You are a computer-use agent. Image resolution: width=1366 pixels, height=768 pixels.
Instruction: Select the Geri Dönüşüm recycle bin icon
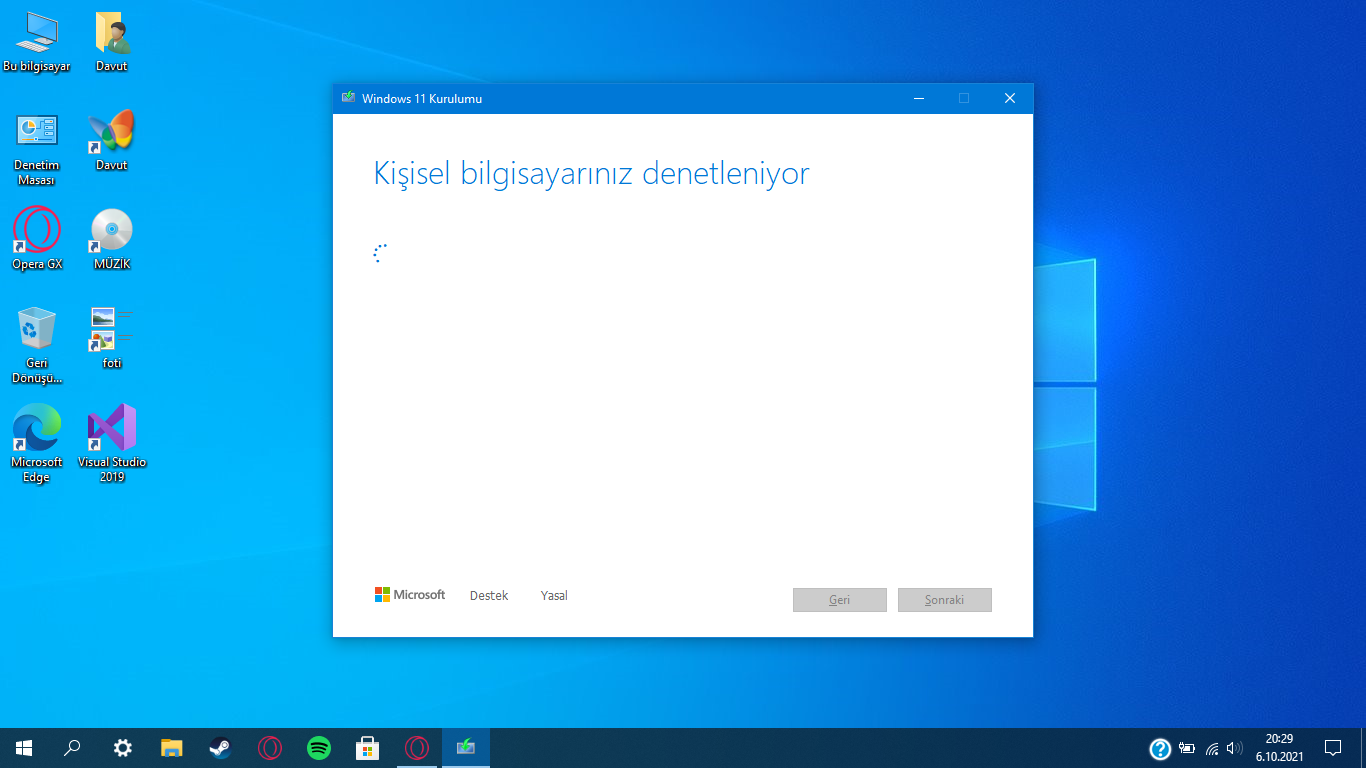[37, 345]
